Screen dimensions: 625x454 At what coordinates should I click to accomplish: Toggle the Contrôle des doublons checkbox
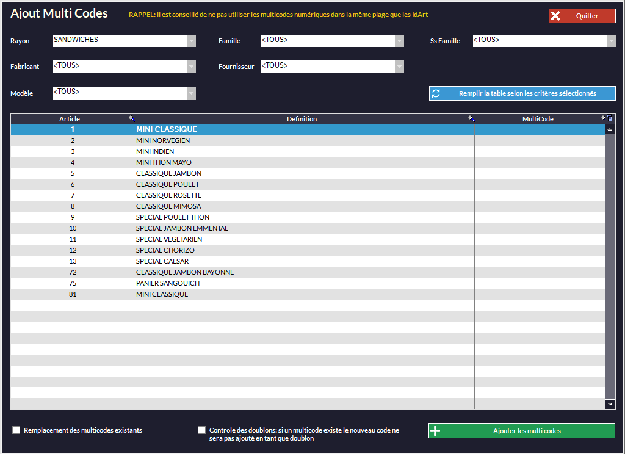click(202, 430)
